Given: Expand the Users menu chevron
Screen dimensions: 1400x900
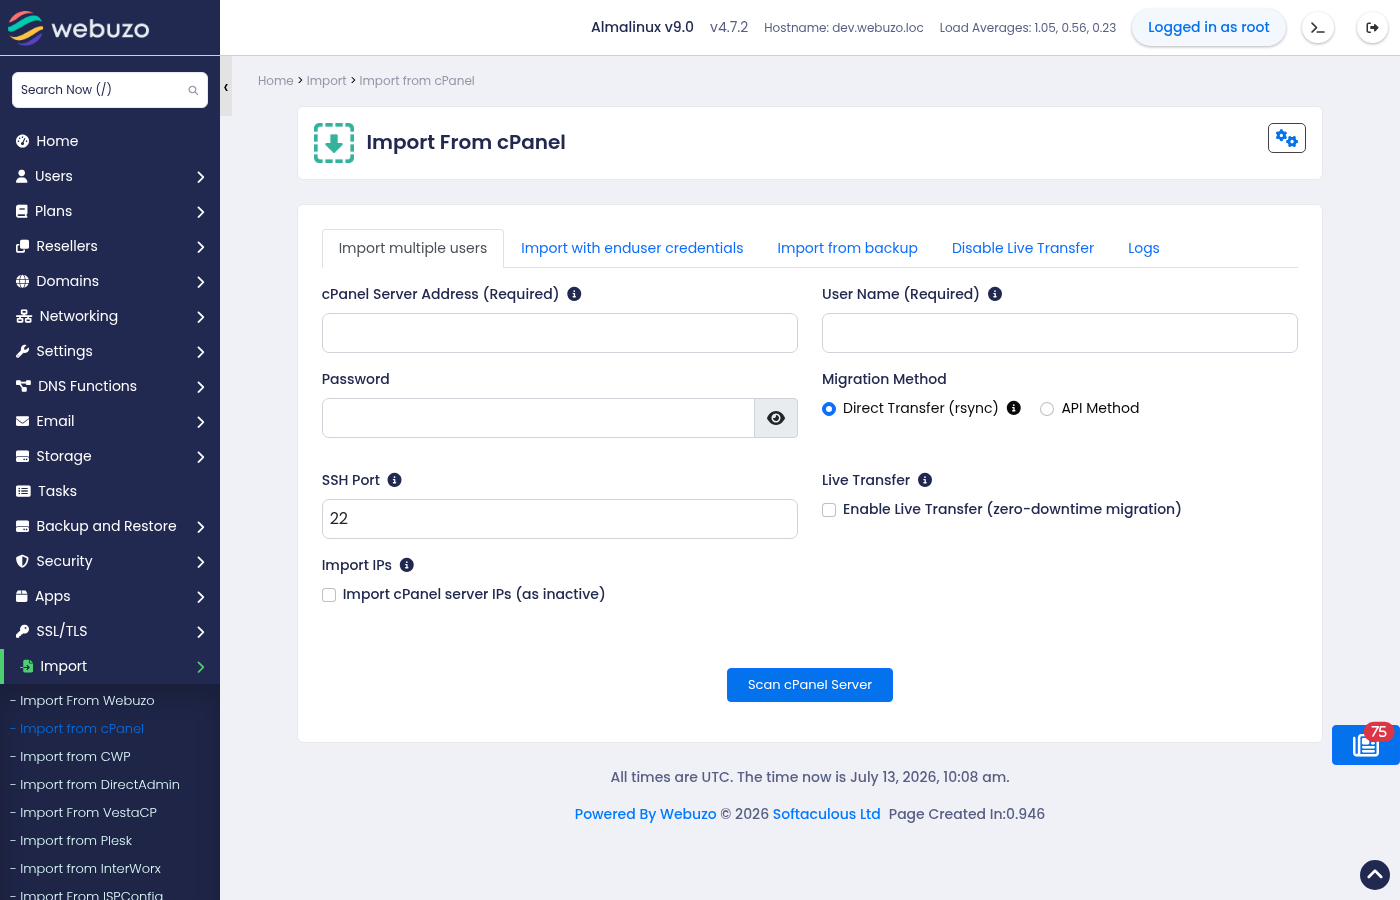Looking at the screenshot, I should click(201, 177).
